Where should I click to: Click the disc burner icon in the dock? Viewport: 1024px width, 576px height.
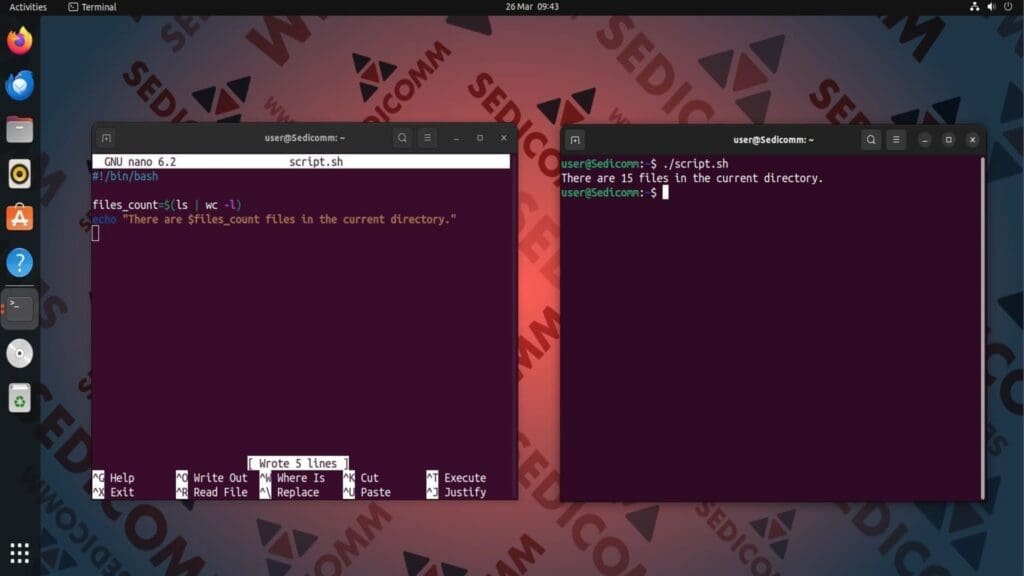pyautogui.click(x=19, y=353)
